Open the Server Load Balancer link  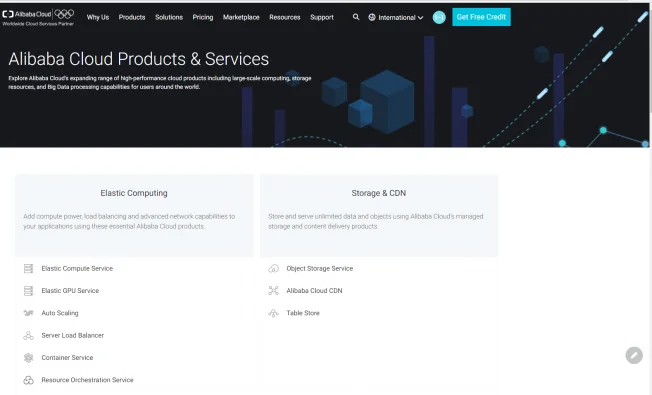[x=73, y=336]
